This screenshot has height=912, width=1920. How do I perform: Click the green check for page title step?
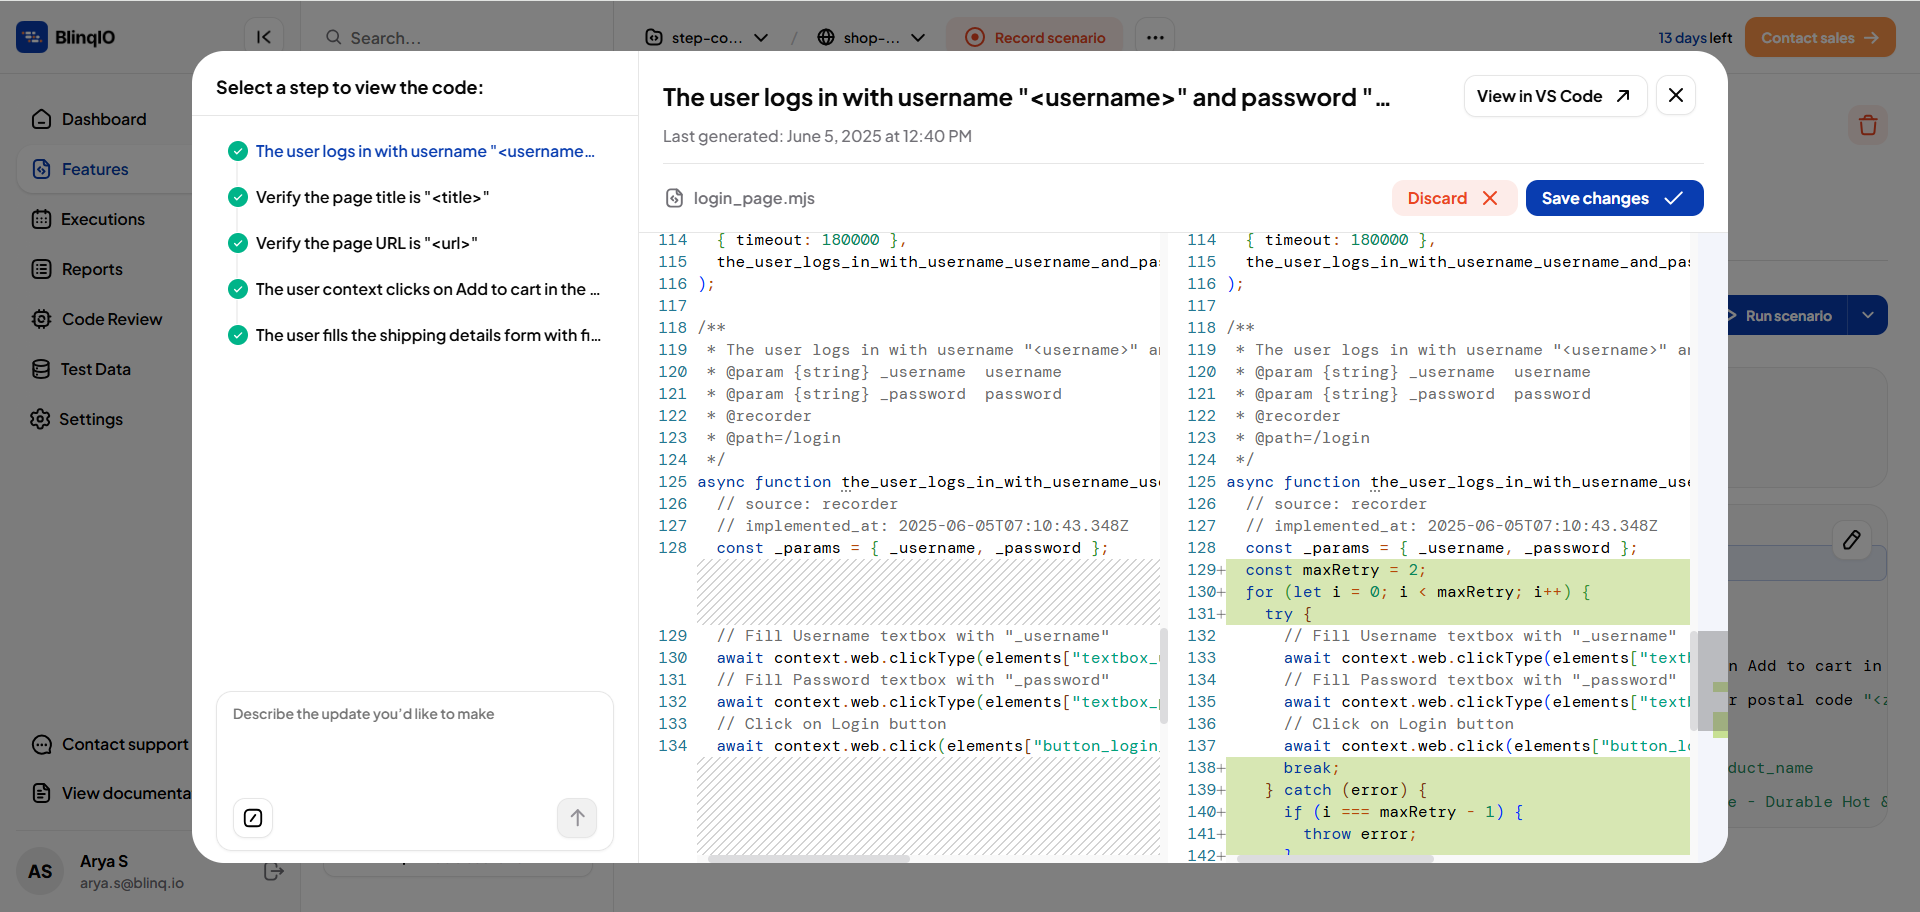tap(238, 197)
